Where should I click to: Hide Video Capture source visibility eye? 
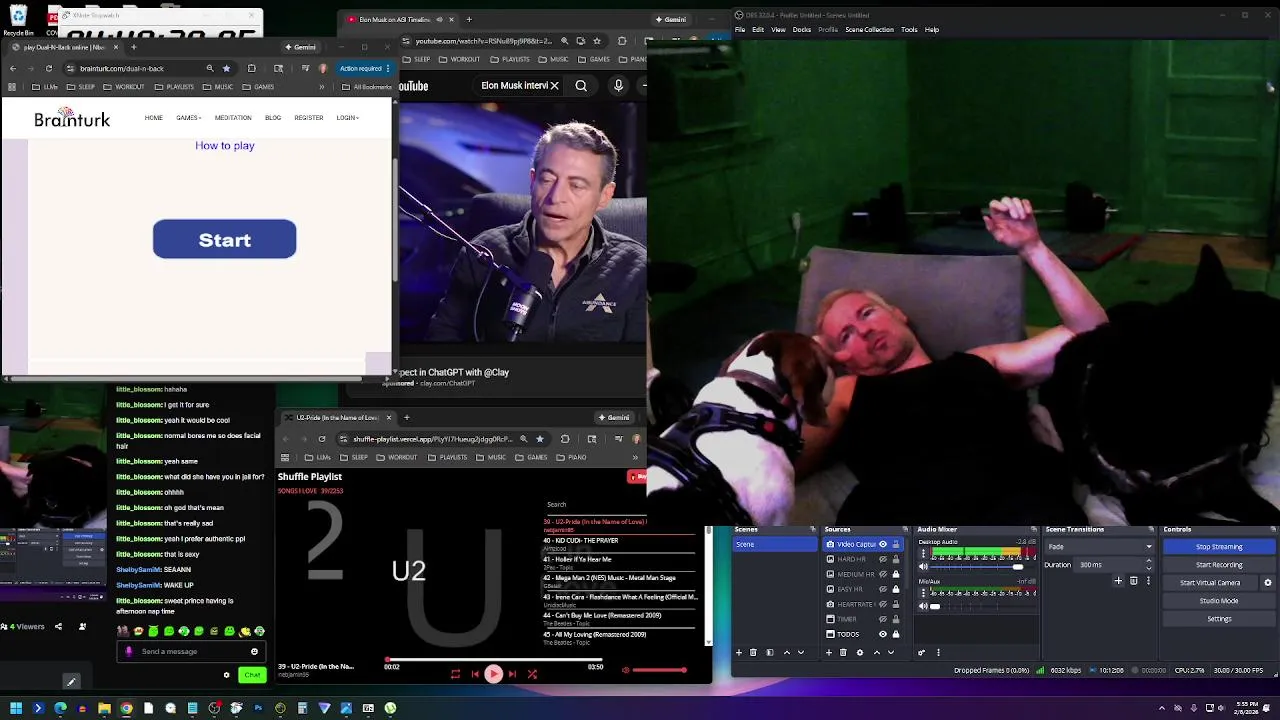(883, 544)
